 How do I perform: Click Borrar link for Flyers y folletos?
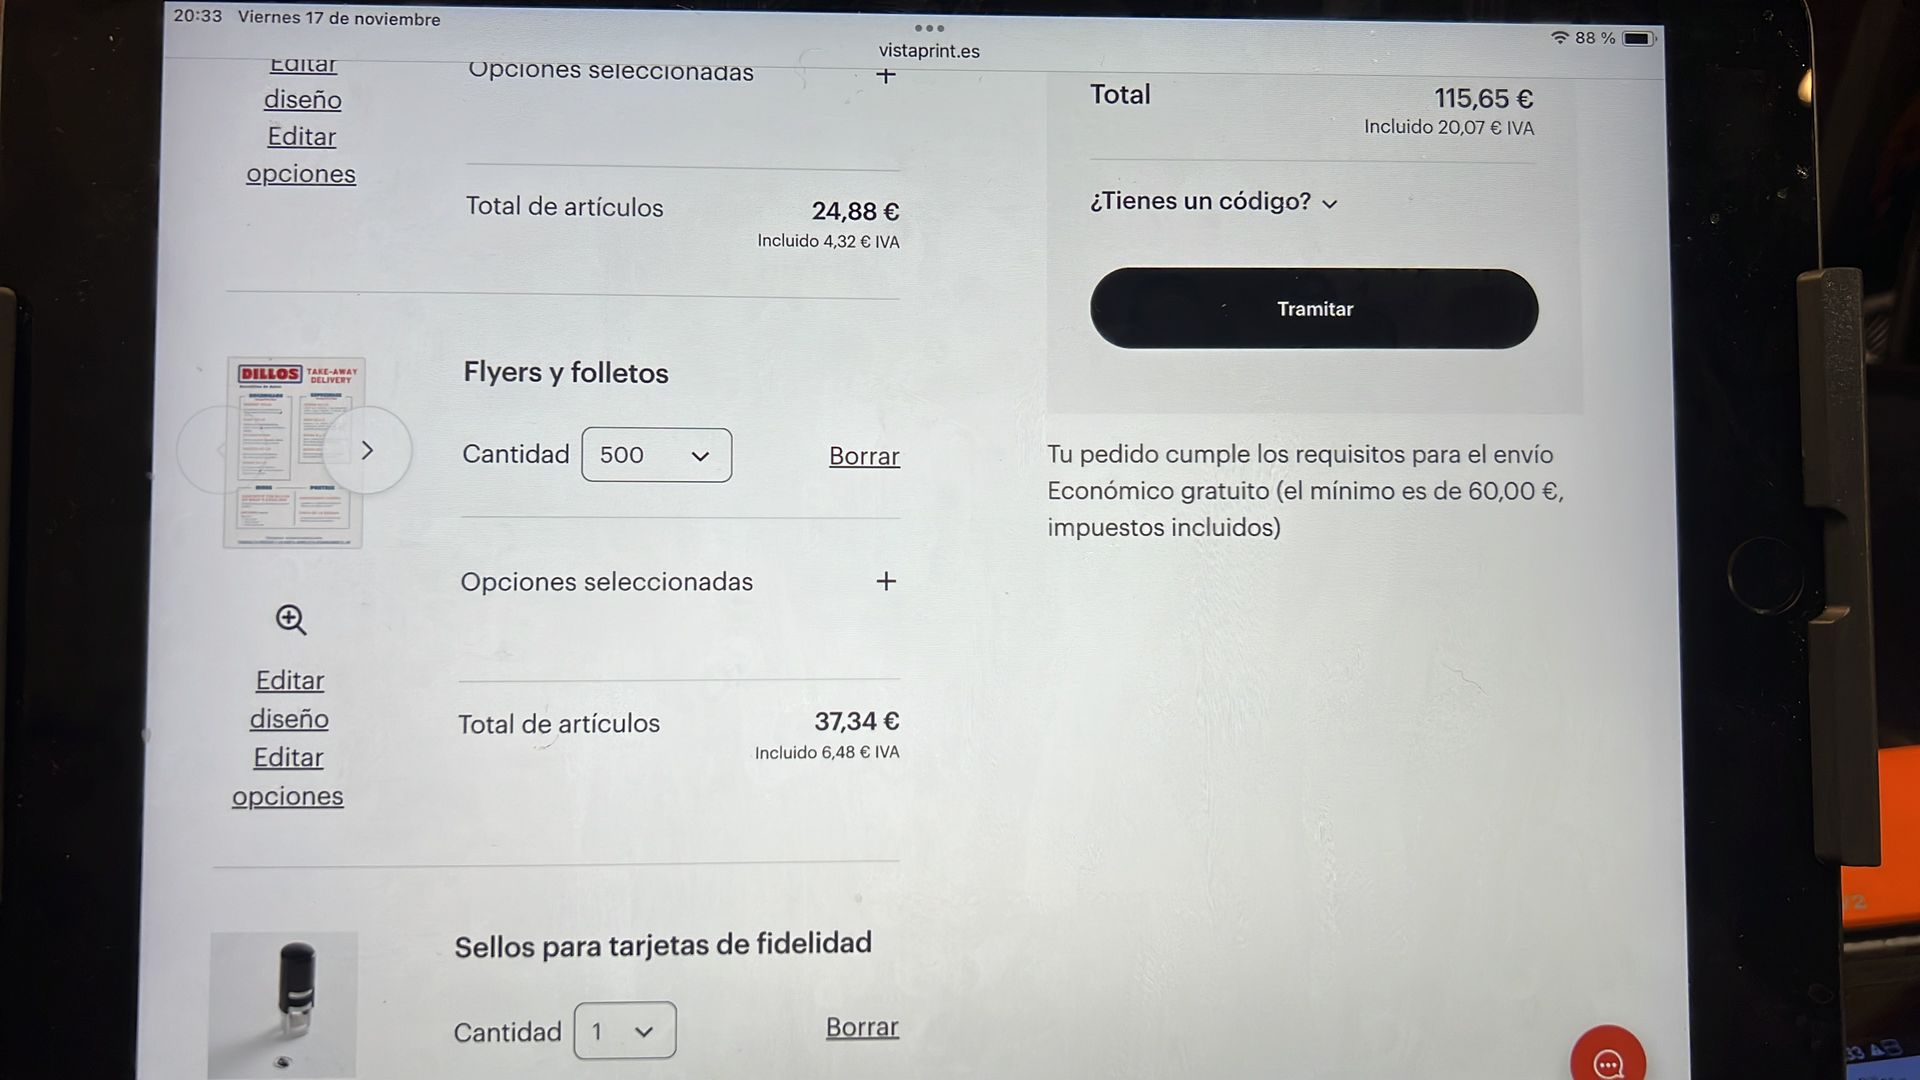(x=864, y=456)
